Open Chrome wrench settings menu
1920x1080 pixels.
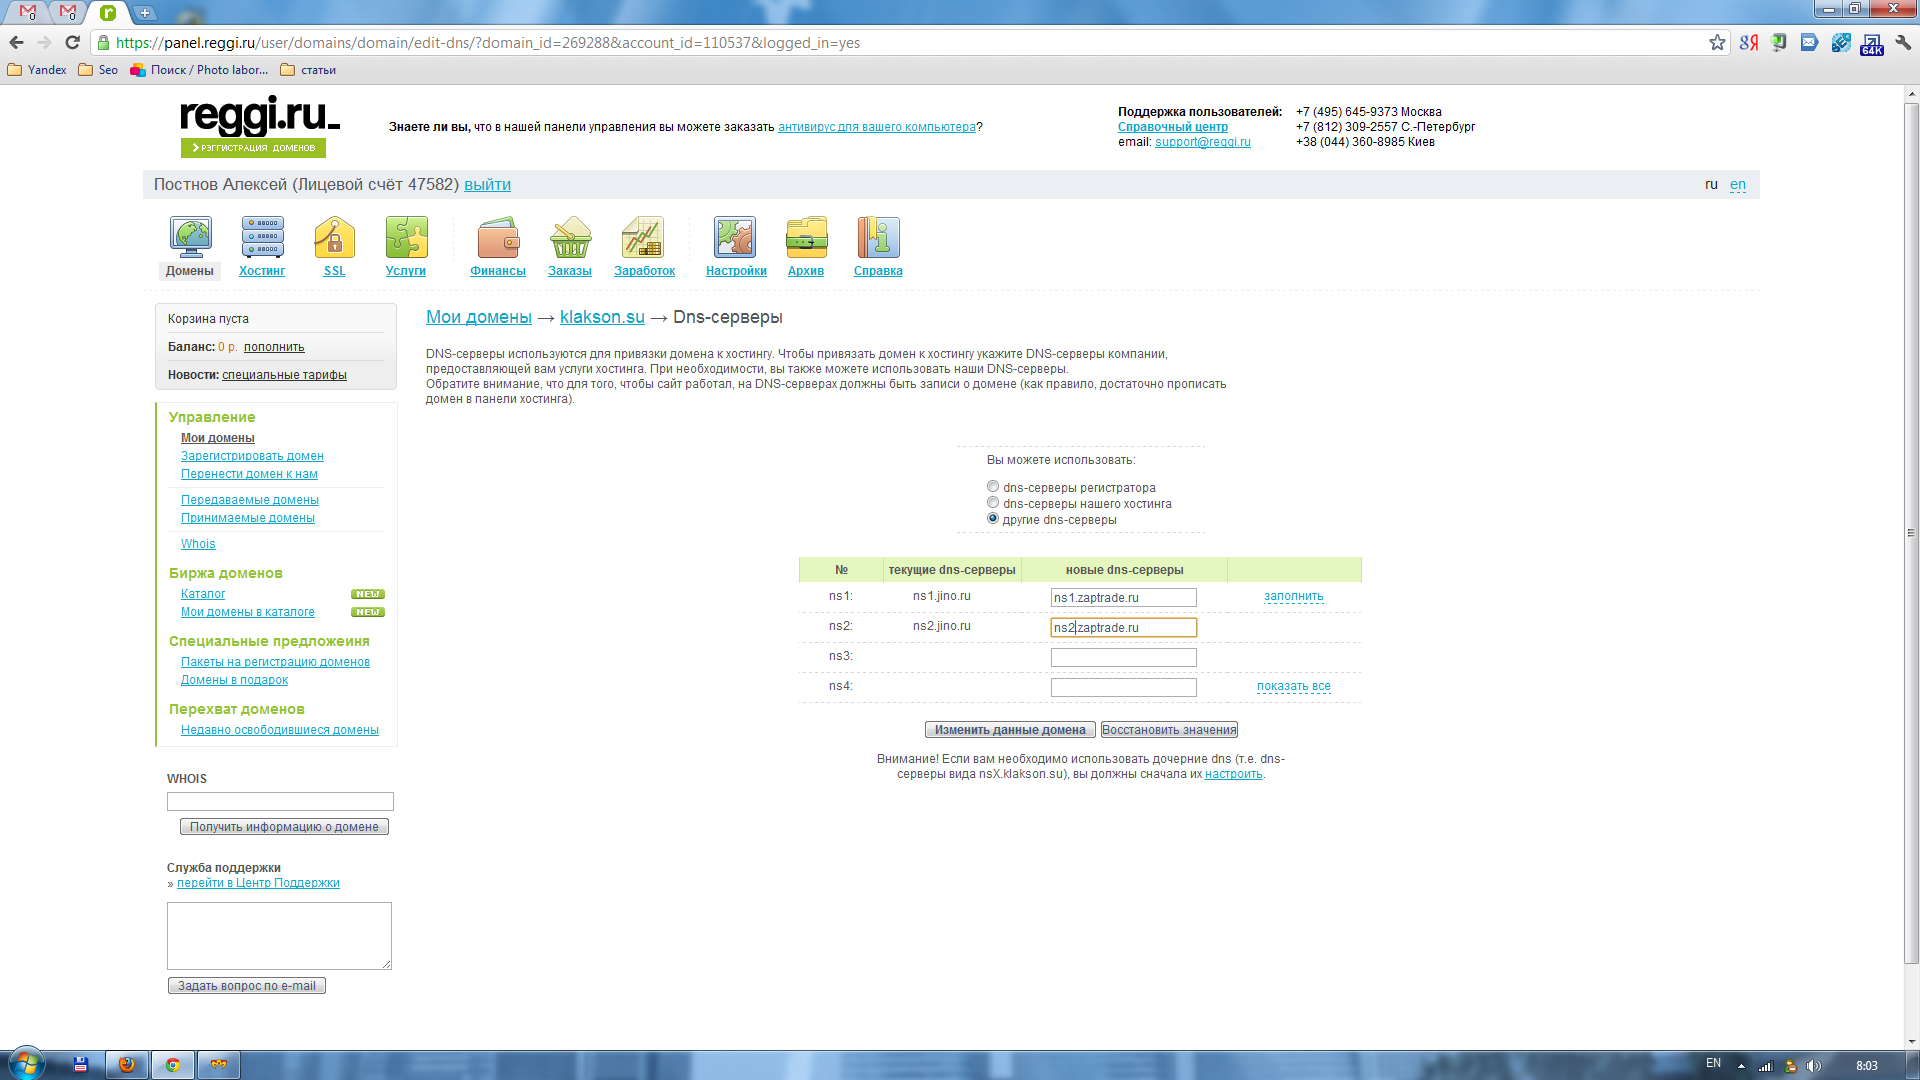coord(1903,43)
